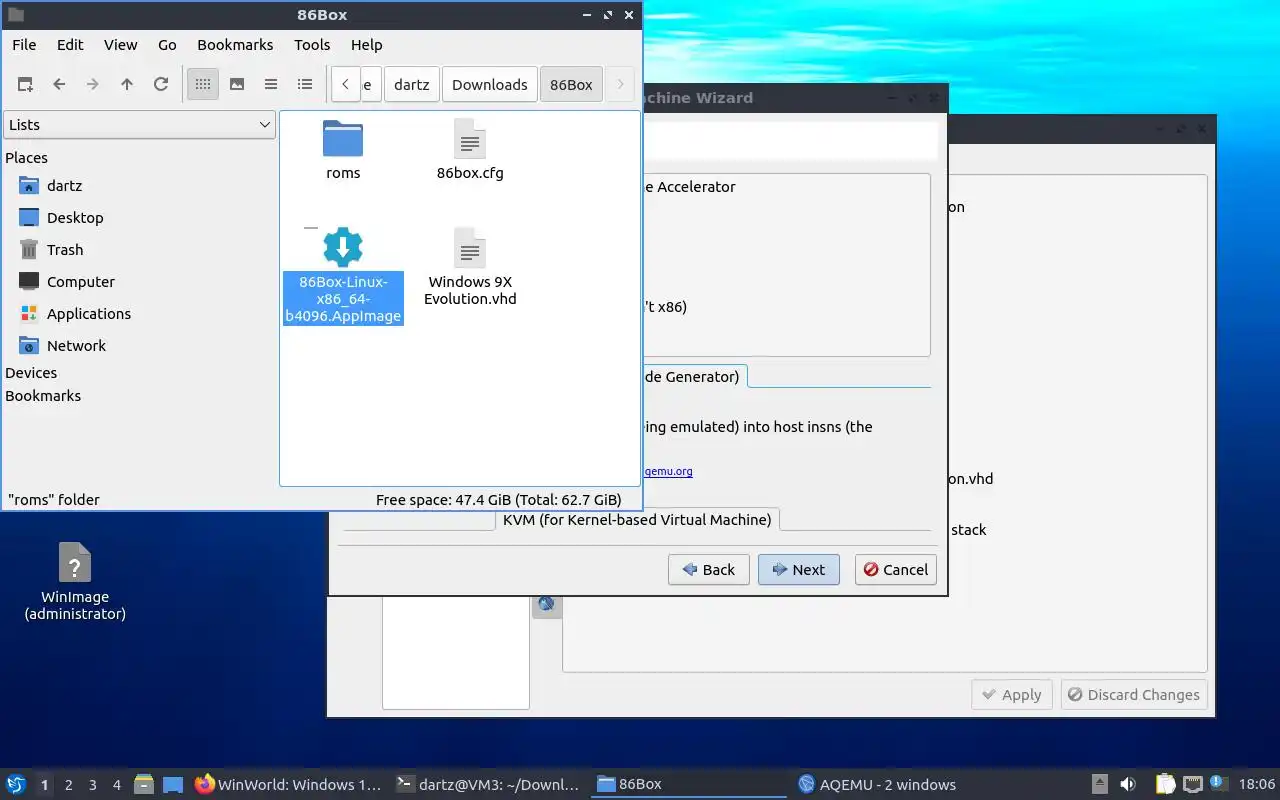
Task: Click the Devices section header
Action: tap(31, 373)
